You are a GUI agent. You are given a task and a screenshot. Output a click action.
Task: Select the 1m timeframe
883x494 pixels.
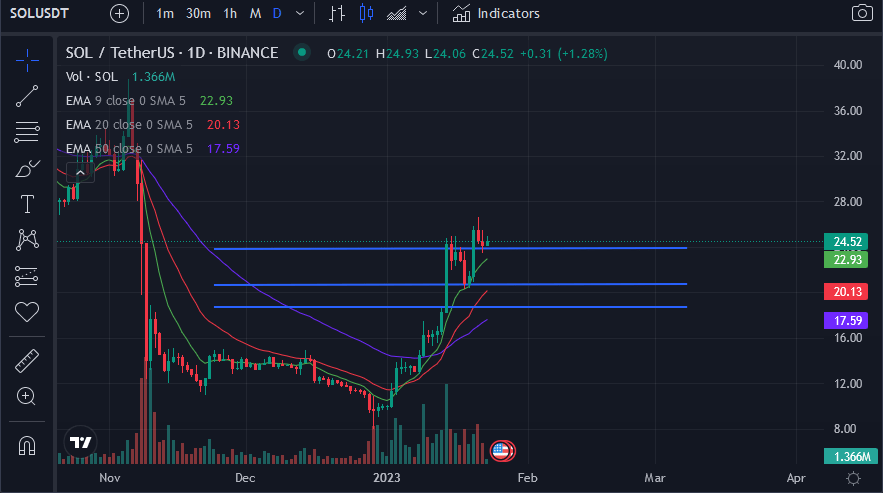(x=165, y=14)
